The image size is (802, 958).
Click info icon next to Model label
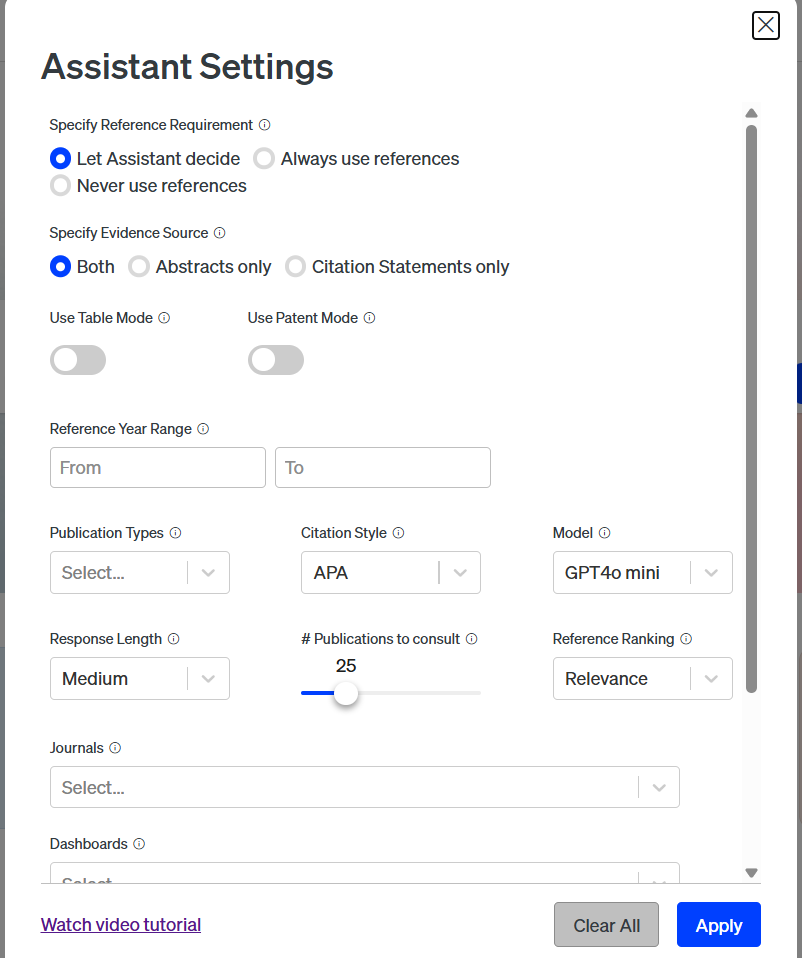[605, 533]
